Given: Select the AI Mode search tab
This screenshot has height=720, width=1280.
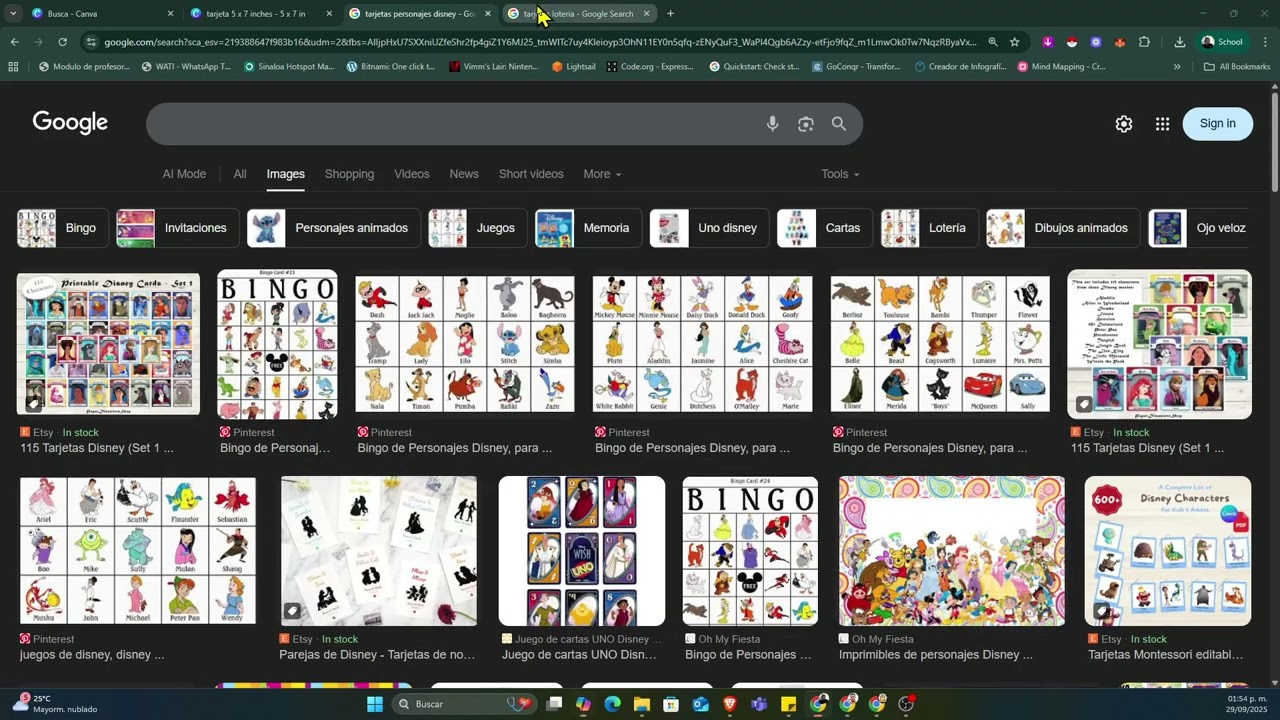Looking at the screenshot, I should tap(184, 174).
